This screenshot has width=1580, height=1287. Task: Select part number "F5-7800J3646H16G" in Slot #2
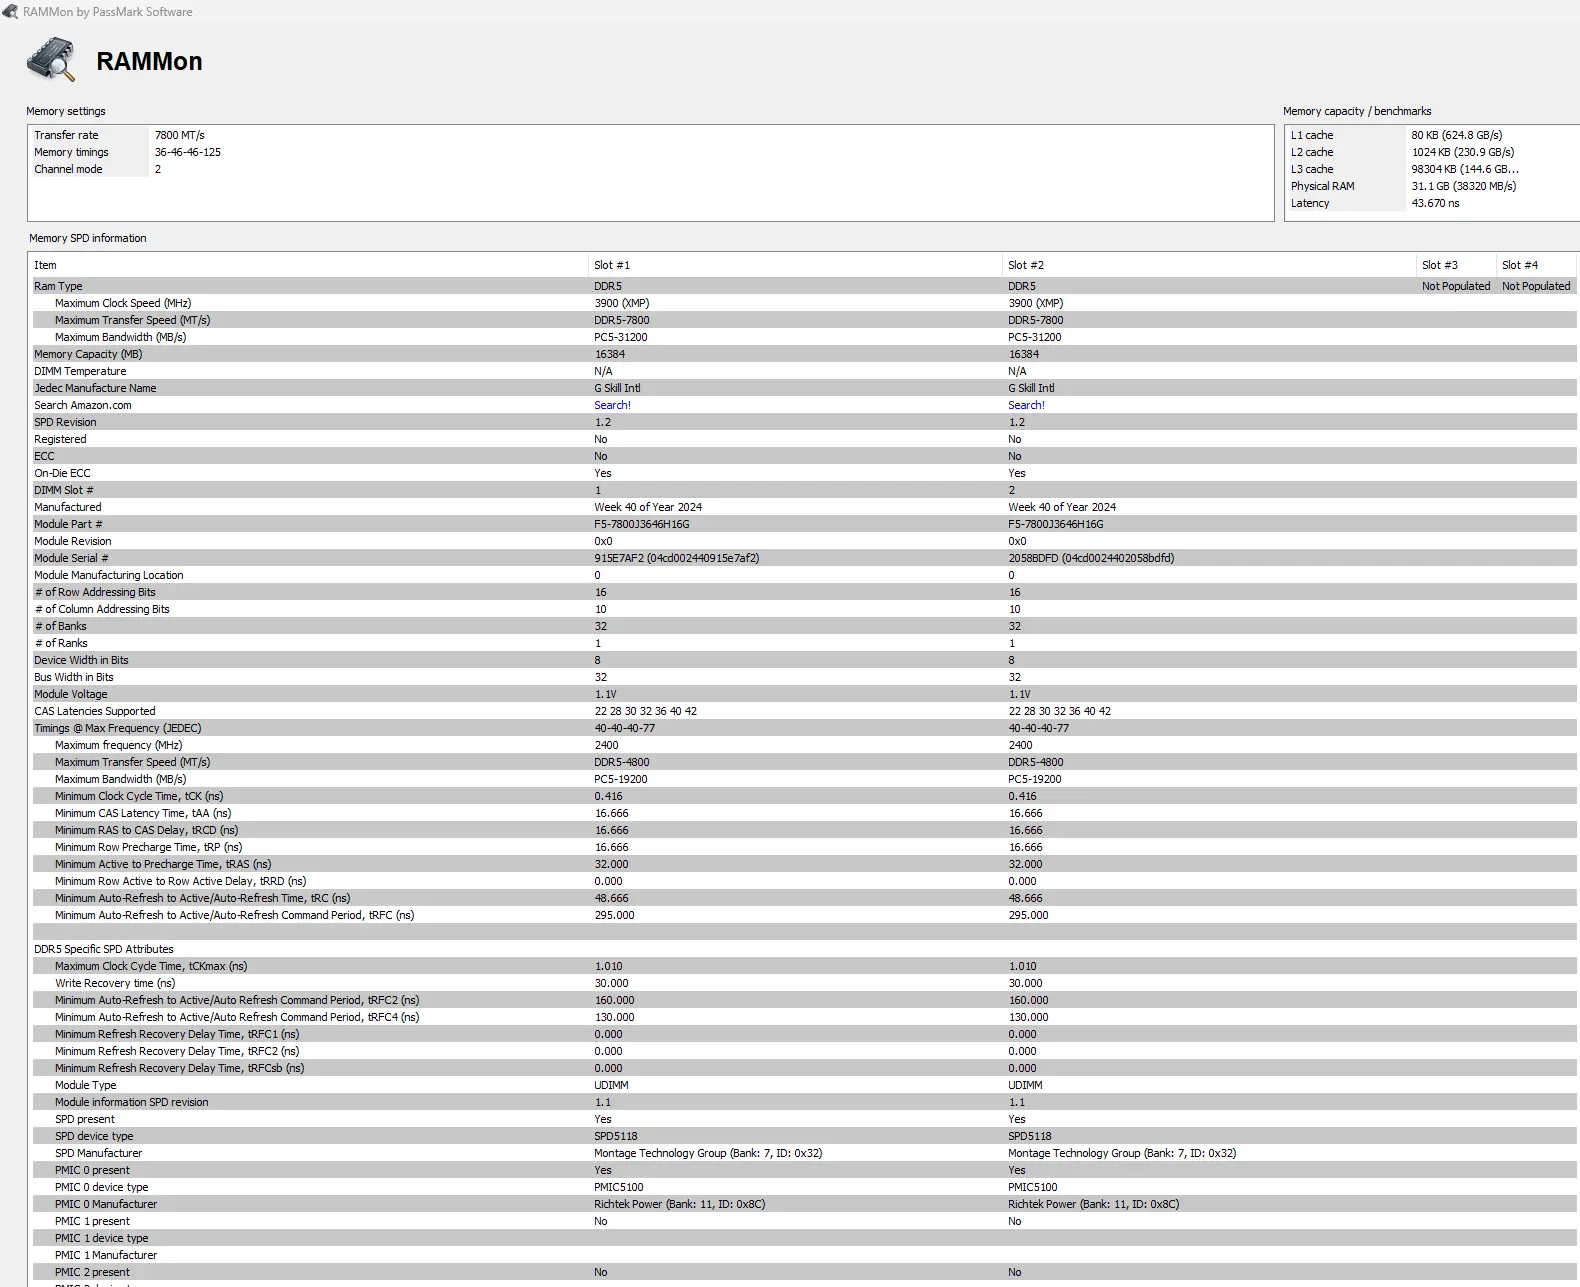(1056, 524)
